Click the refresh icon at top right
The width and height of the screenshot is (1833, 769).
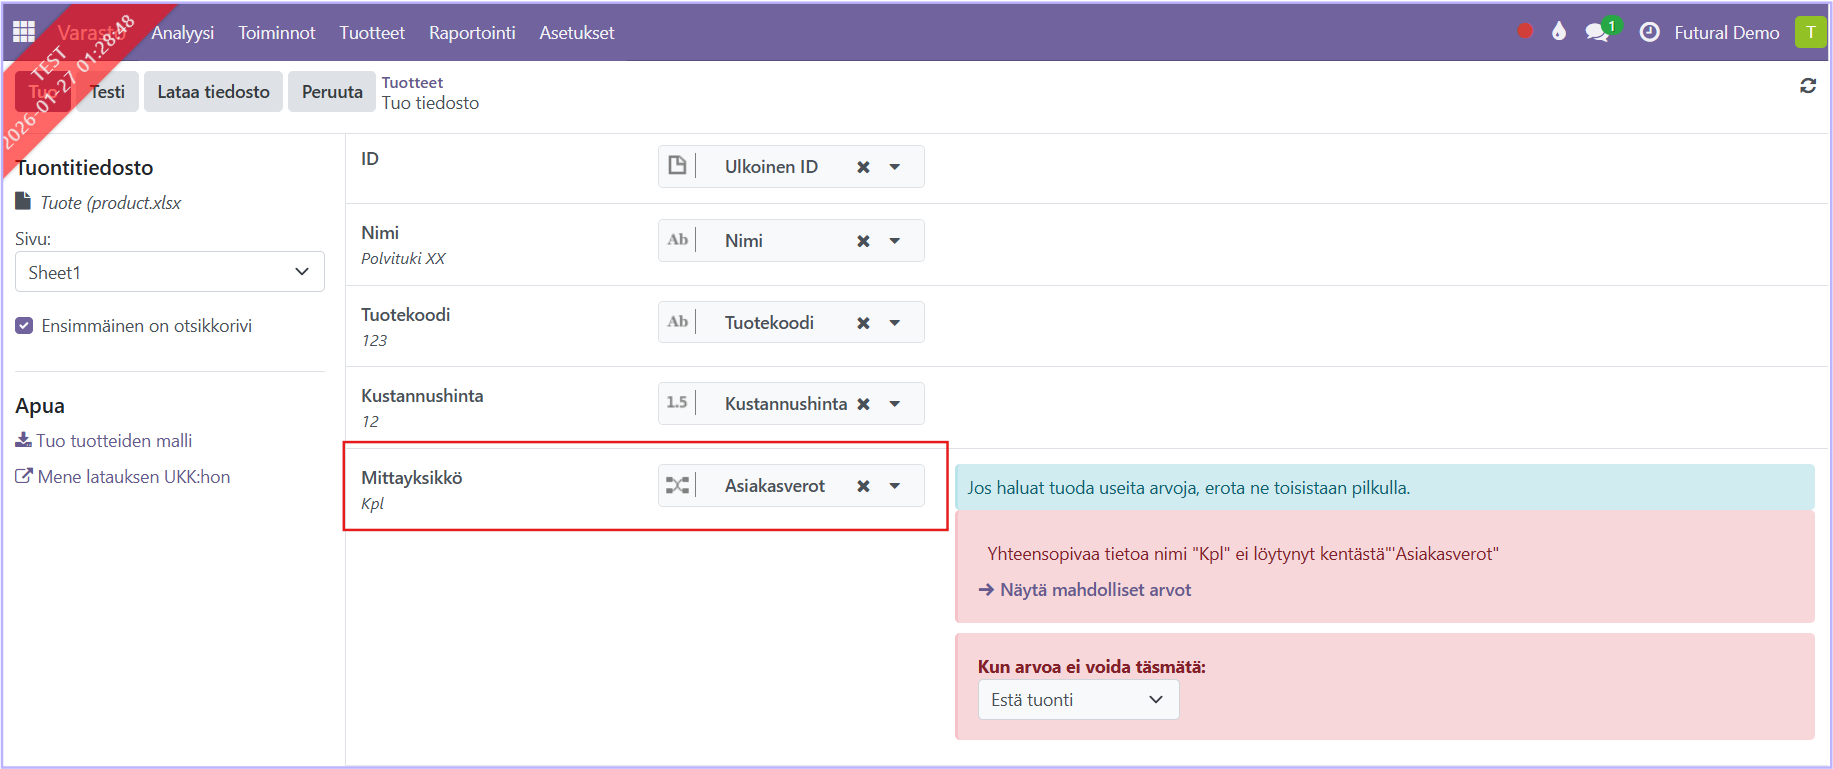[1807, 86]
